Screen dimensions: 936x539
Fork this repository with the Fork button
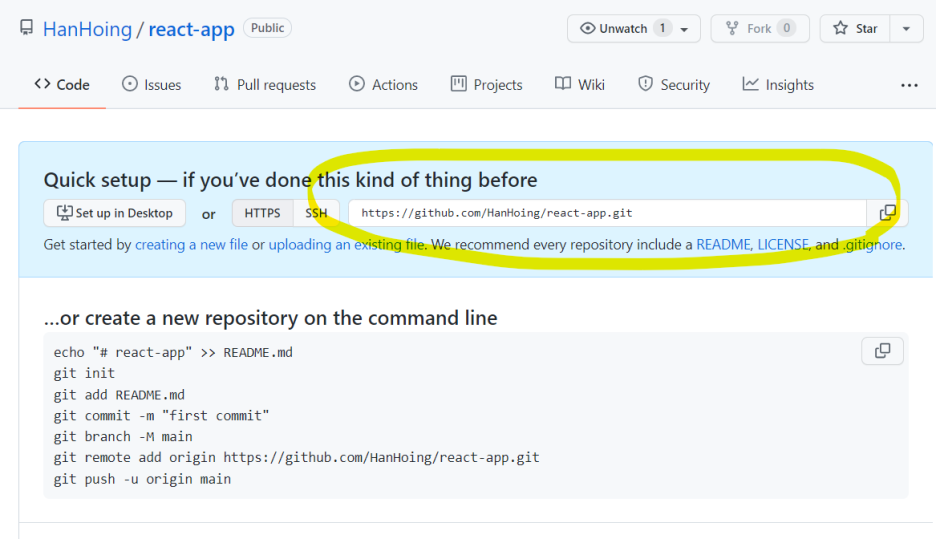click(760, 28)
